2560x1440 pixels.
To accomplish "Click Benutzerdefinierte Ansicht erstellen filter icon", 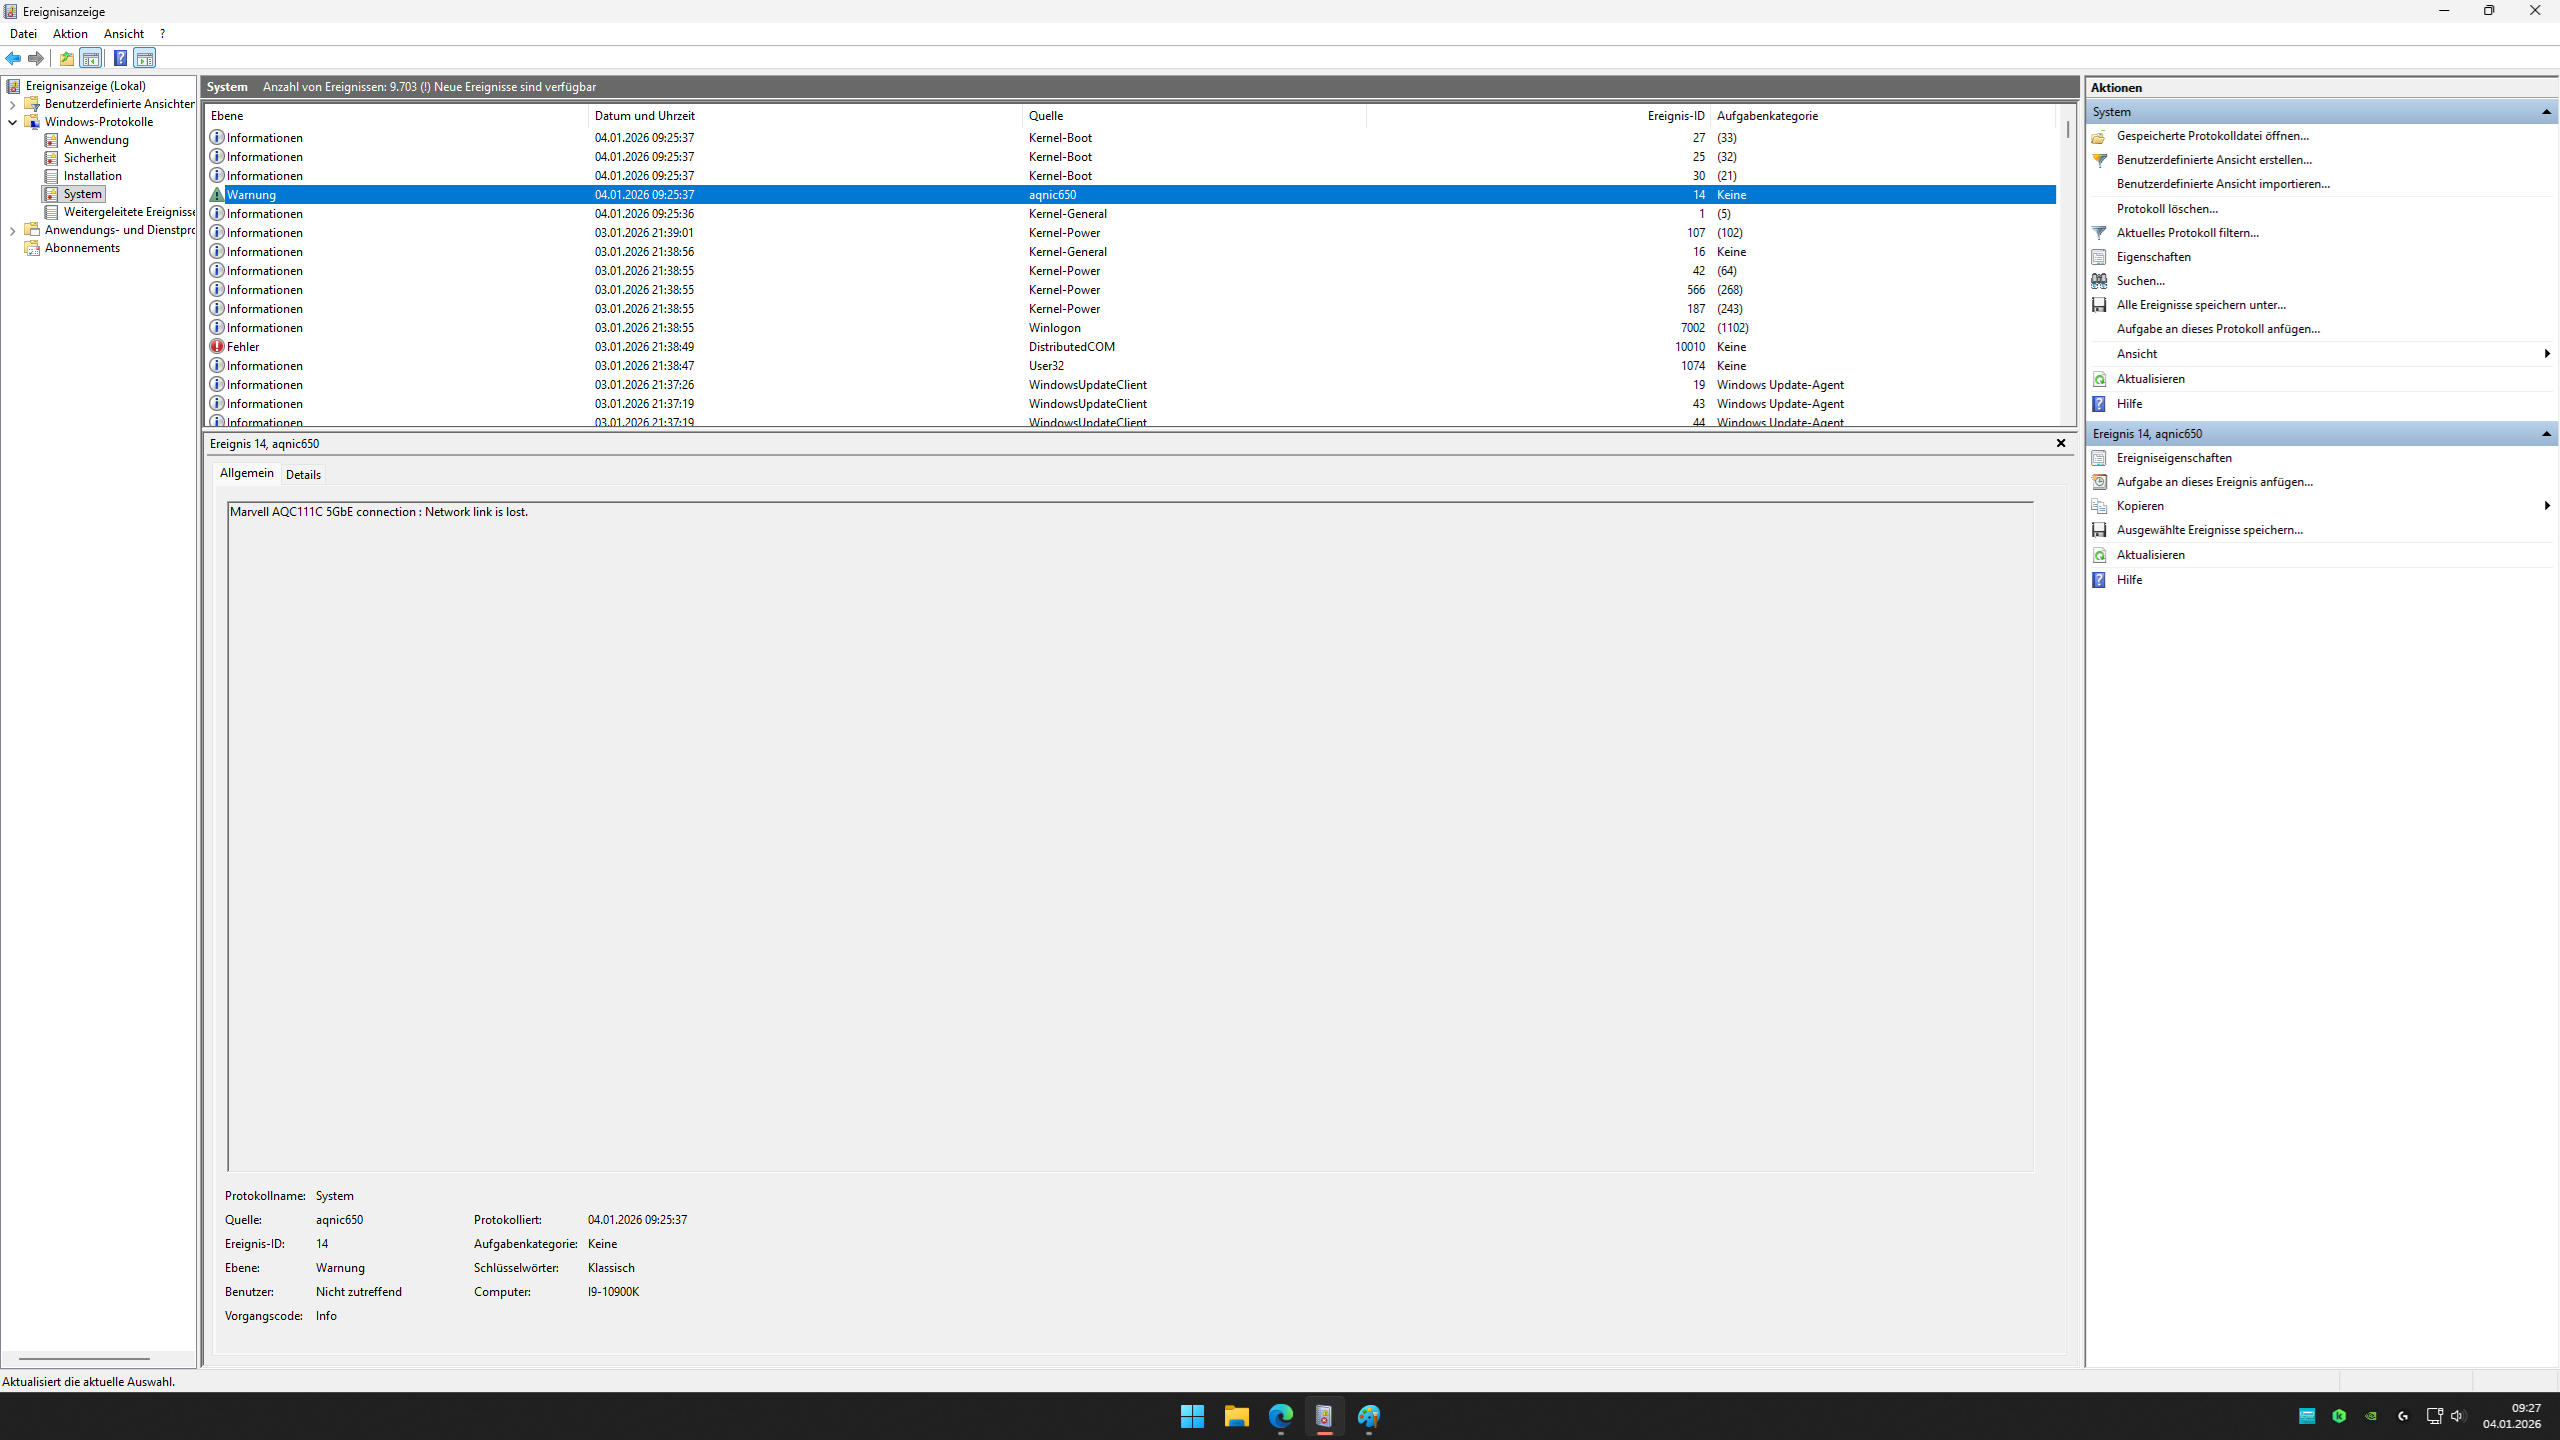I will (2099, 160).
